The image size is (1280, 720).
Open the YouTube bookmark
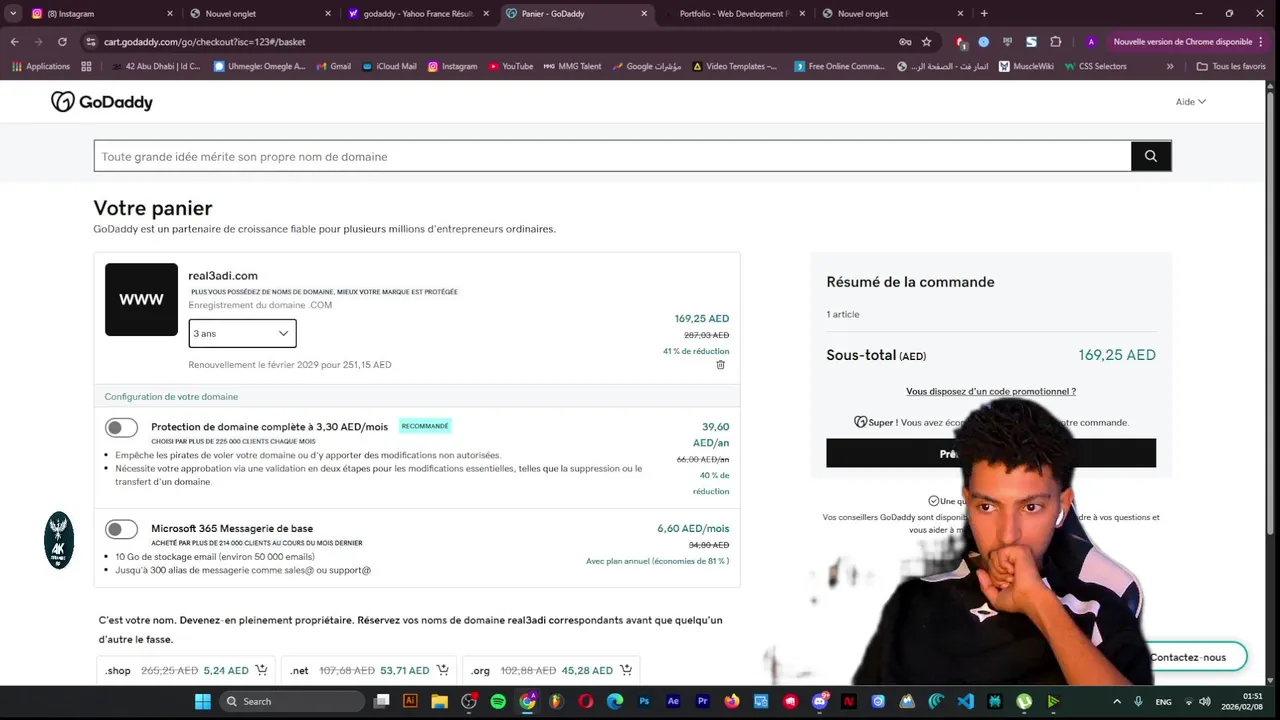[510, 66]
